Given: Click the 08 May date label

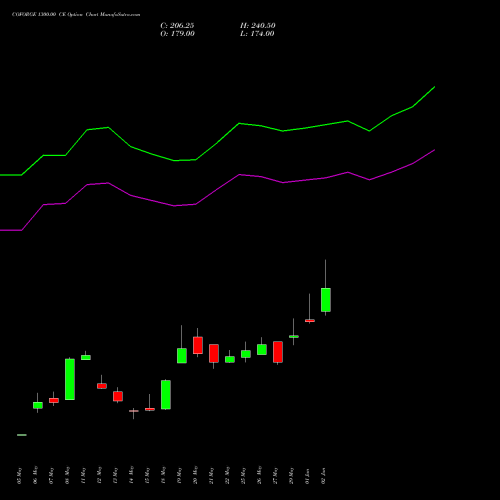Looking at the screenshot, I should pos(67,475).
